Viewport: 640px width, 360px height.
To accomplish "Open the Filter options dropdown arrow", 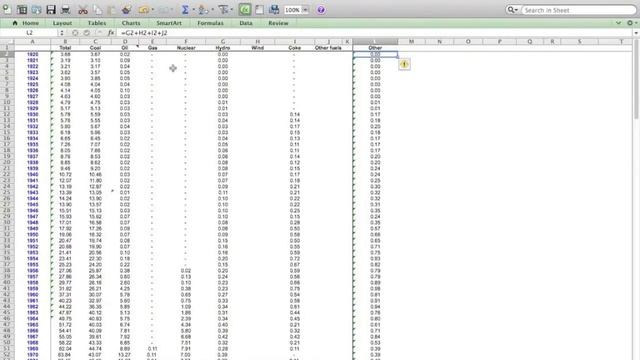I will [x=231, y=10].
